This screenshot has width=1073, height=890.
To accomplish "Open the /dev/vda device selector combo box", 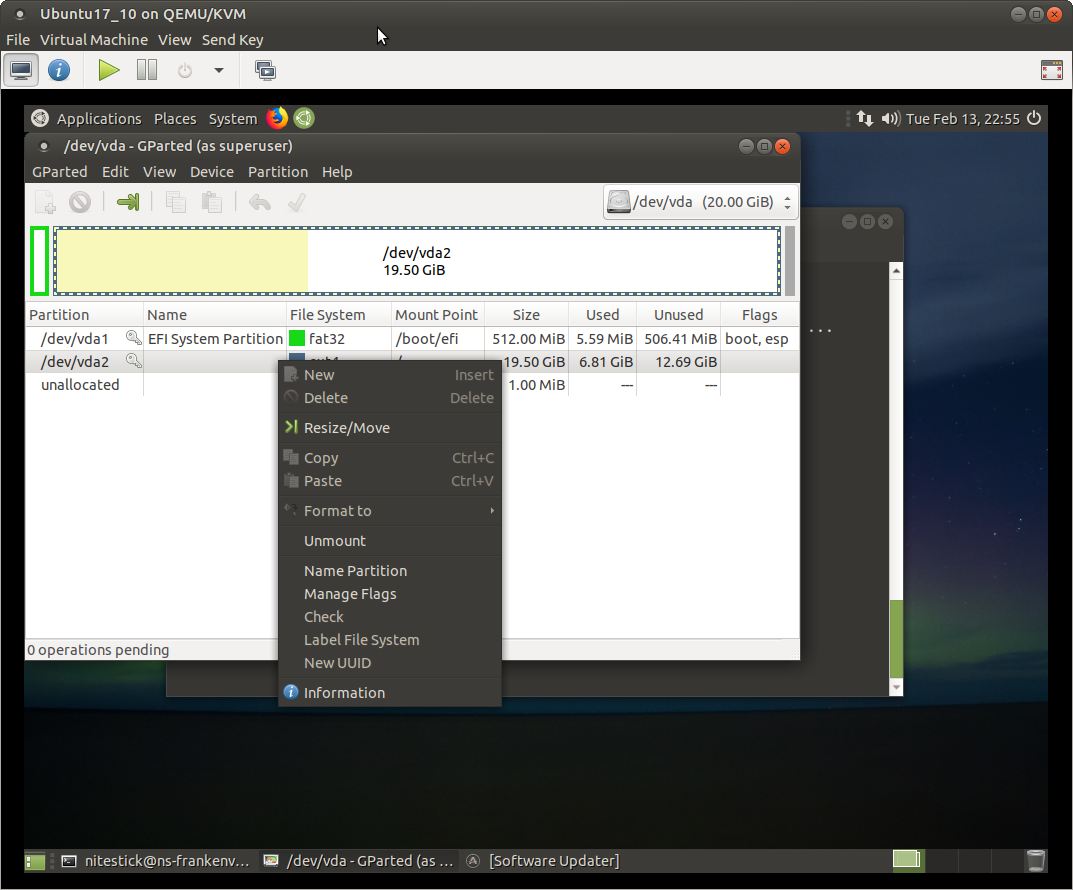I will point(700,202).
